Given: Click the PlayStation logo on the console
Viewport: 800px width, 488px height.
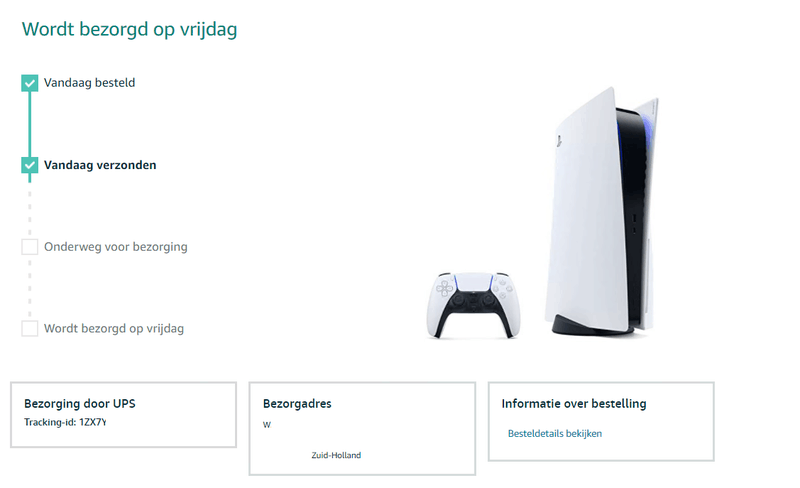Looking at the screenshot, I should click(x=560, y=141).
